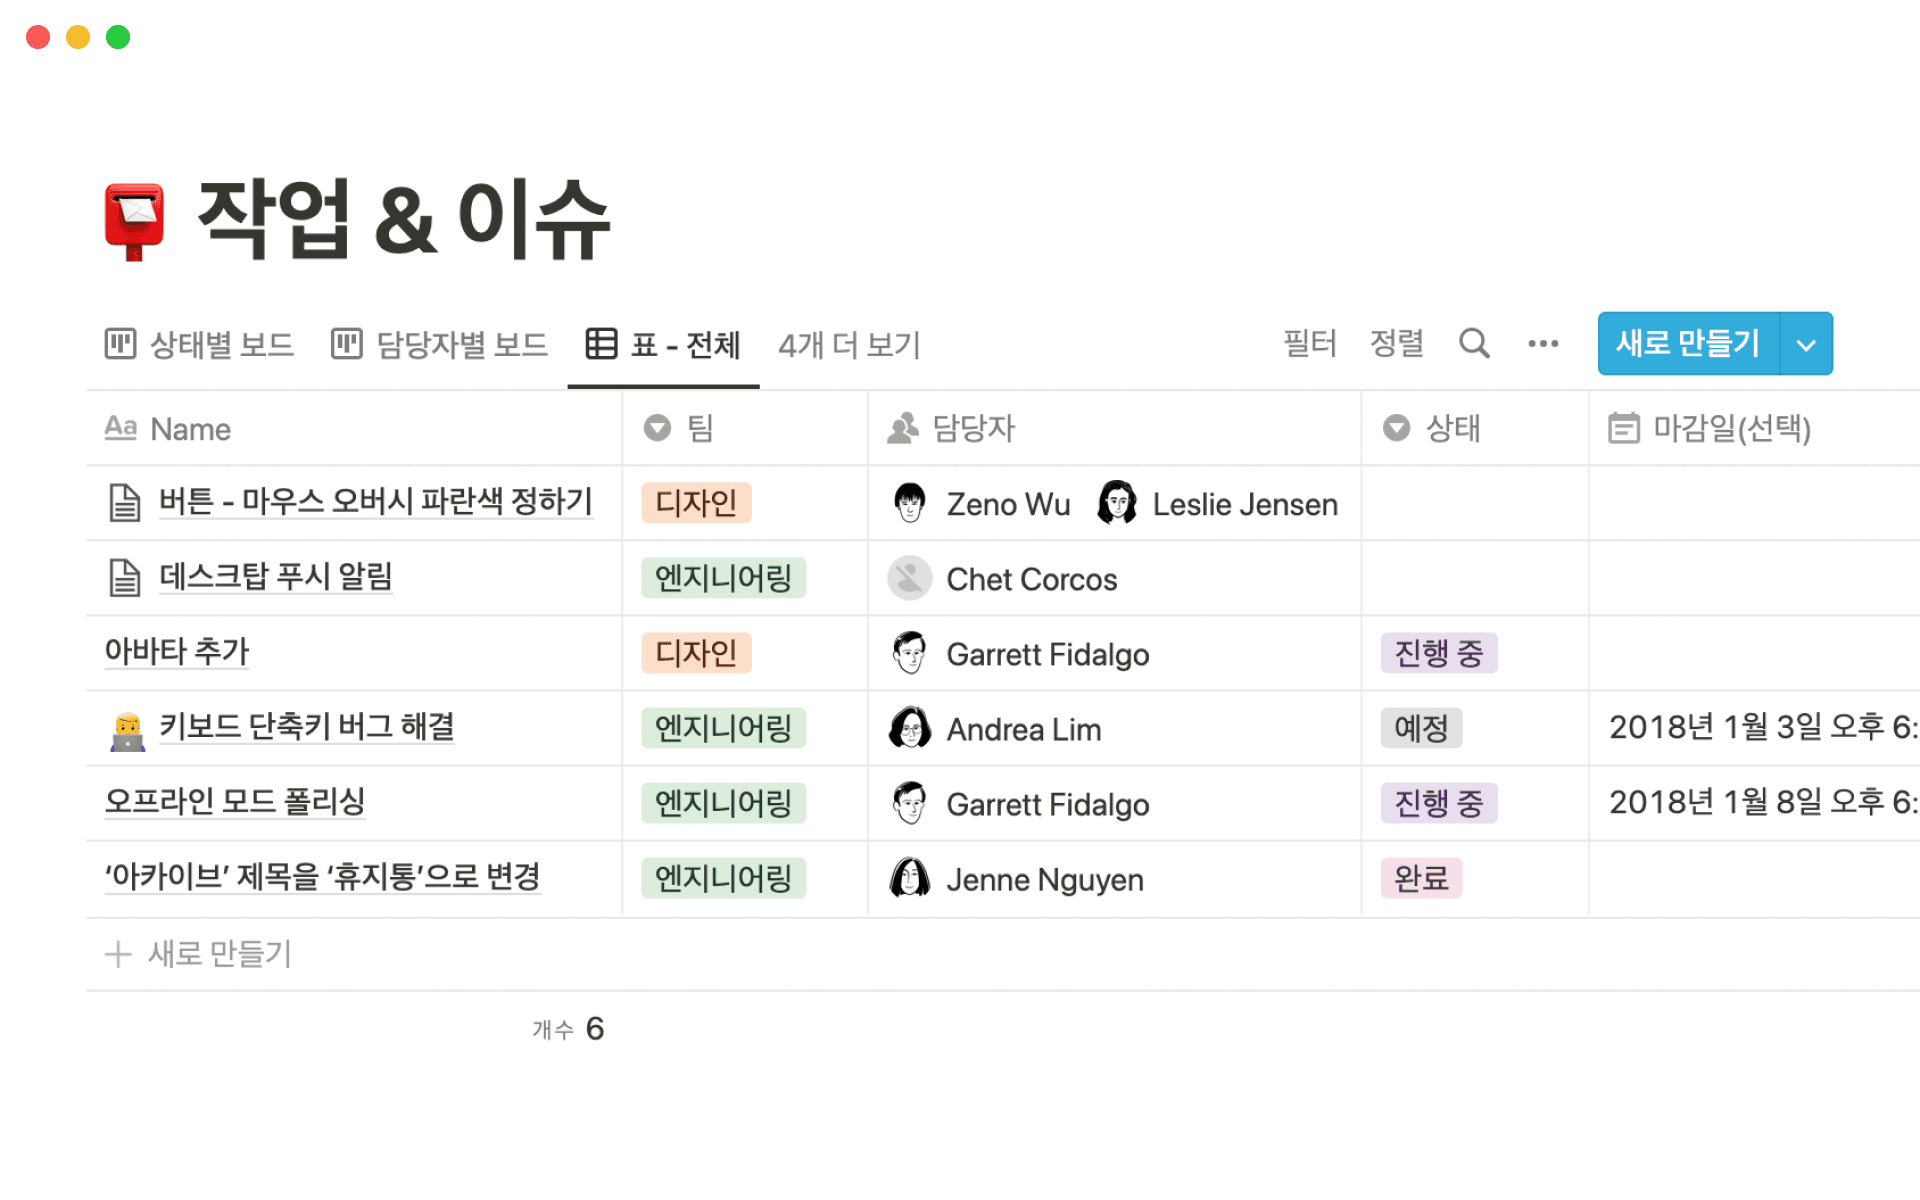This screenshot has height=1200, width=1920.
Task: Expand 4개 더 보기 views list
Action: (x=849, y=345)
